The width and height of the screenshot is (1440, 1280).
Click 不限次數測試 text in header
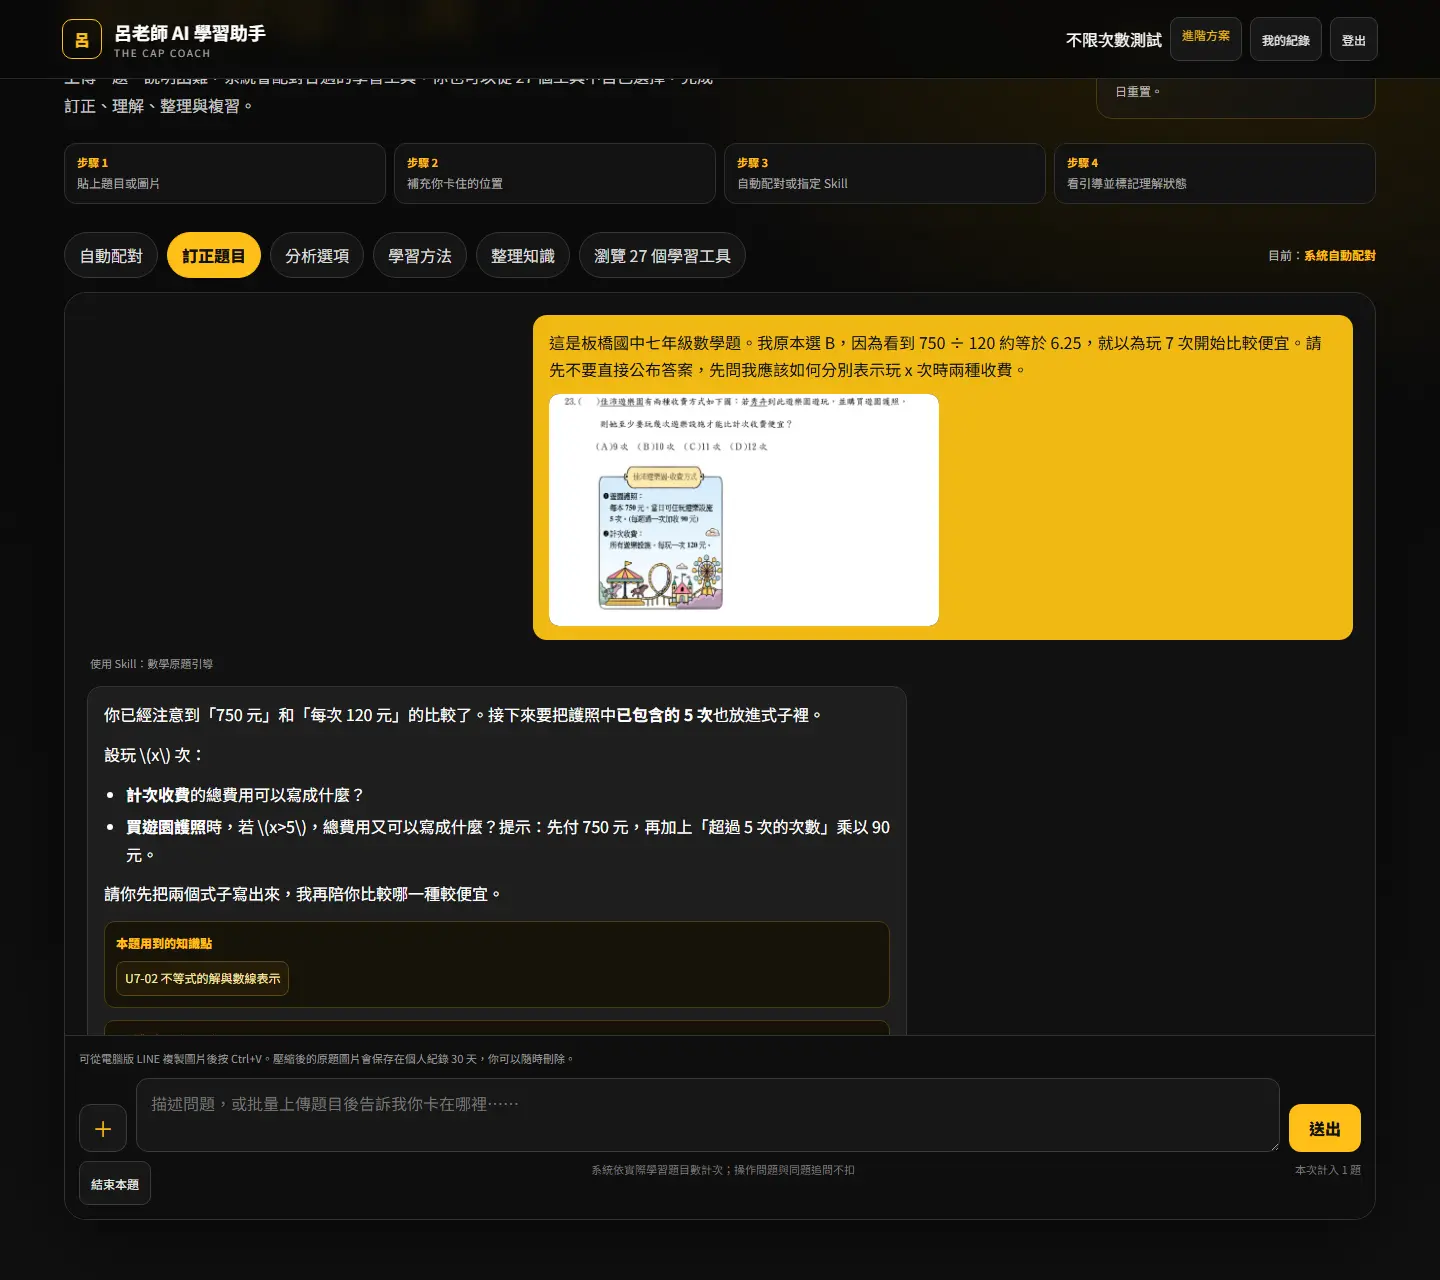[x=1114, y=40]
